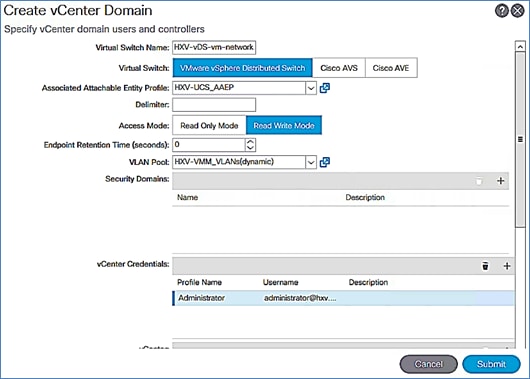530x379 pixels.
Task: Add a security domain with plus icon
Action: tap(501, 181)
